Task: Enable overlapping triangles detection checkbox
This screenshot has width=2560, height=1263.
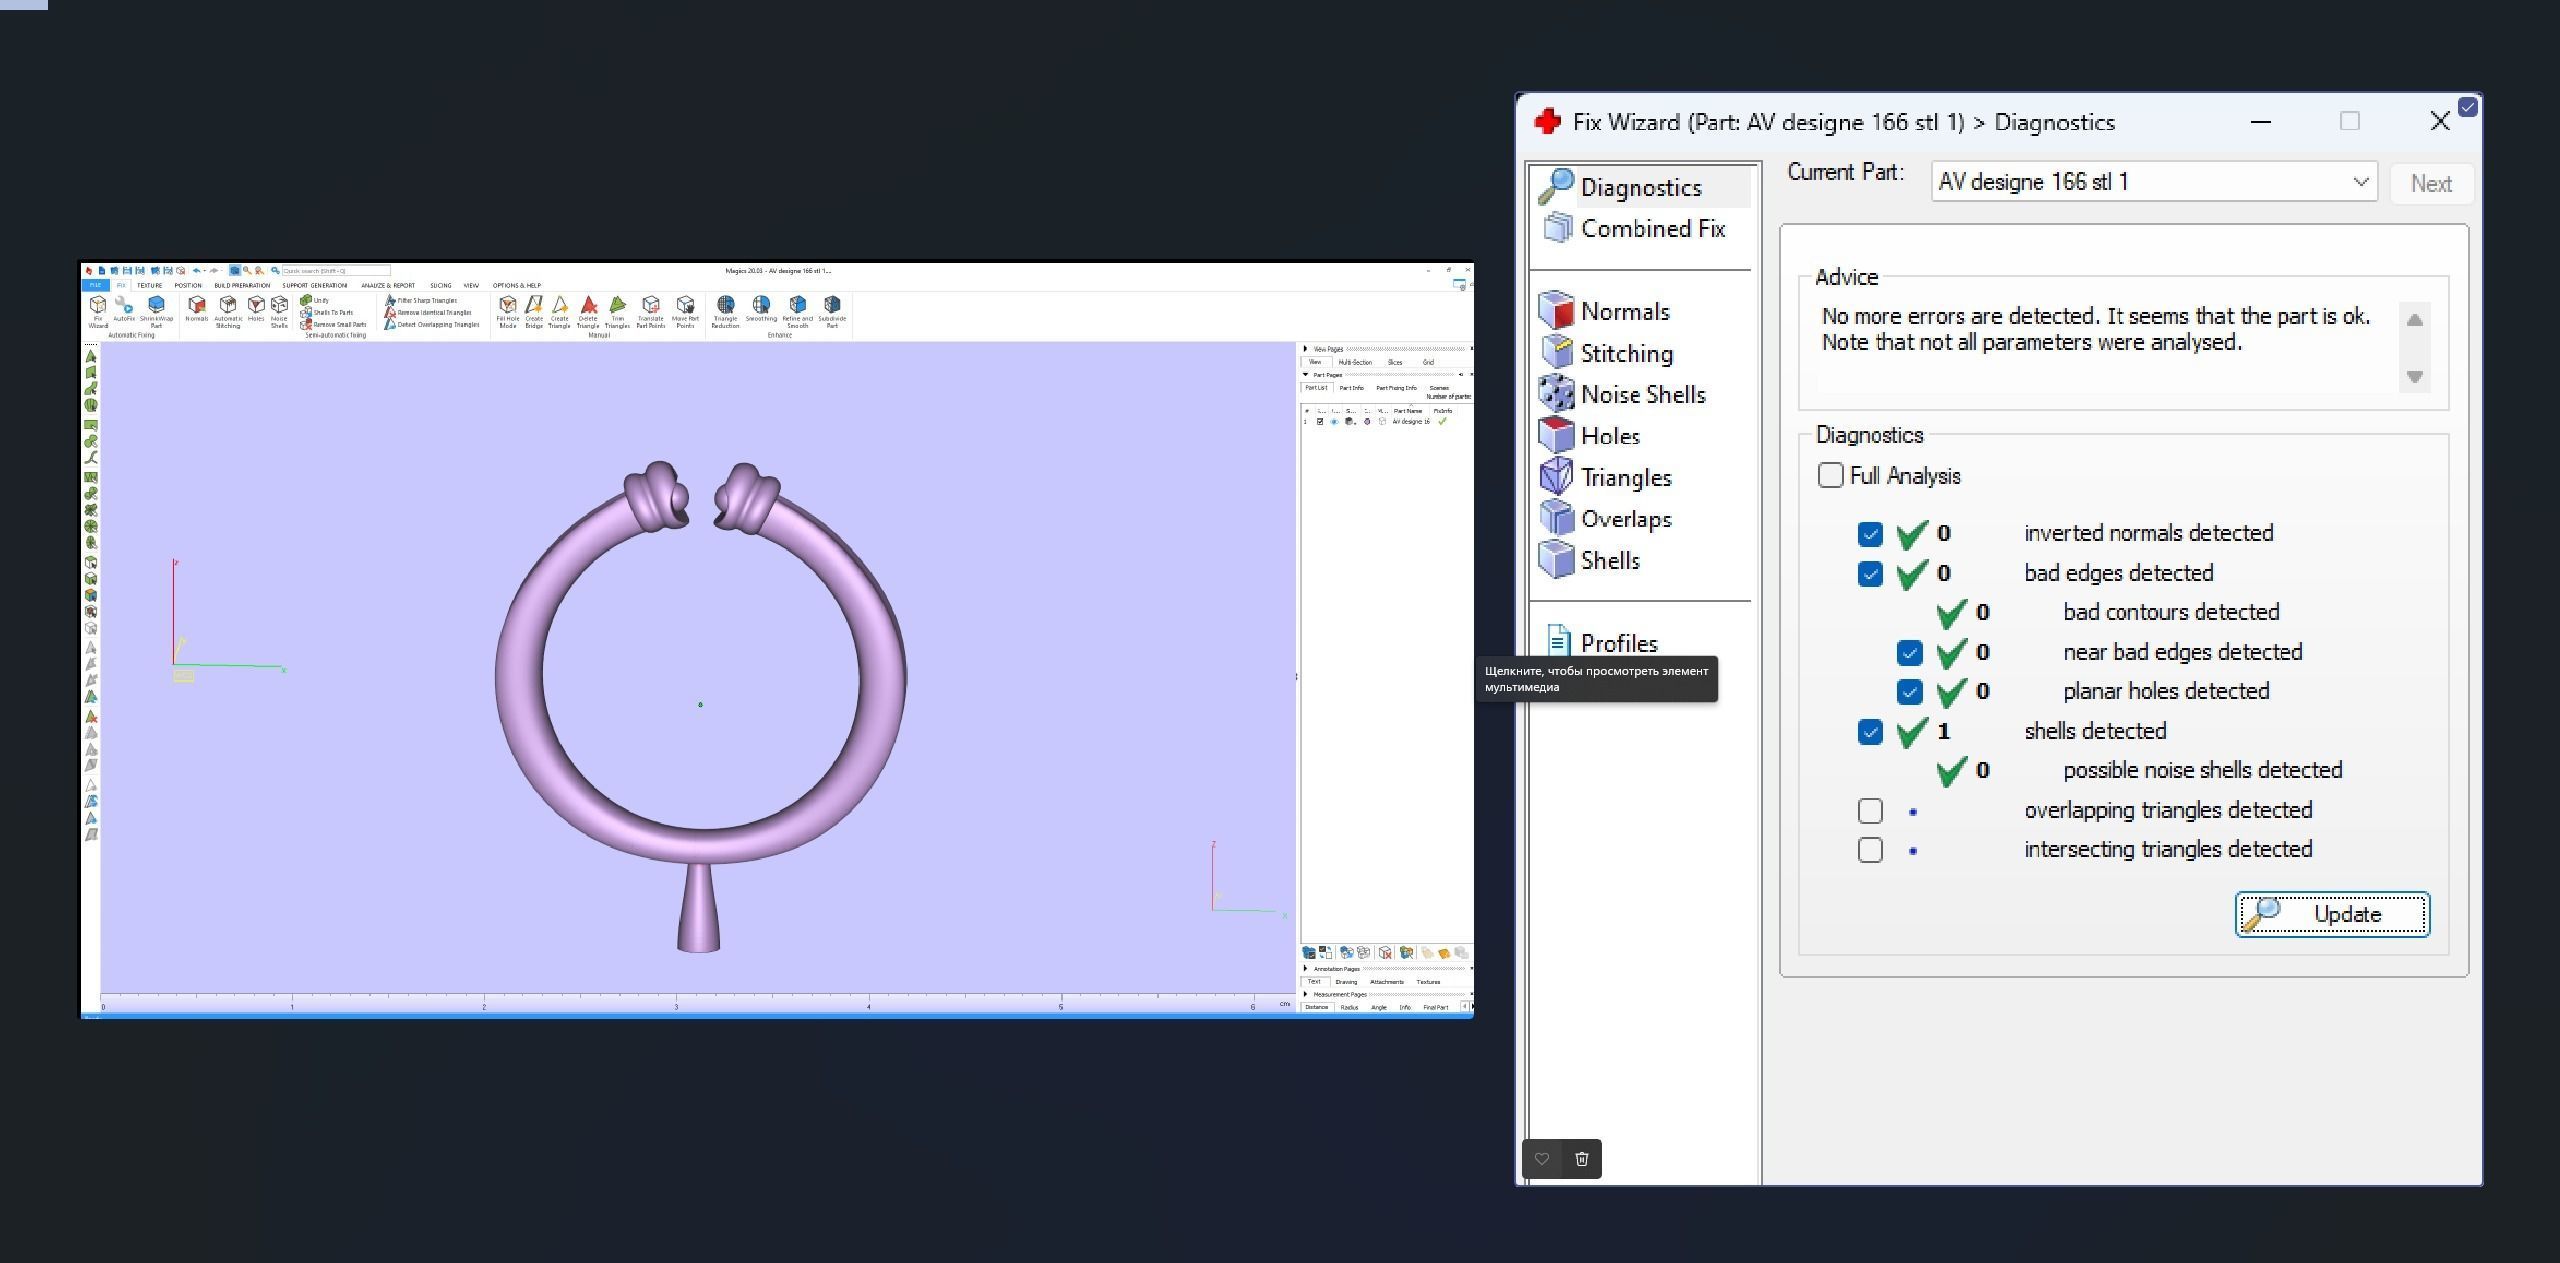Action: point(1870,811)
